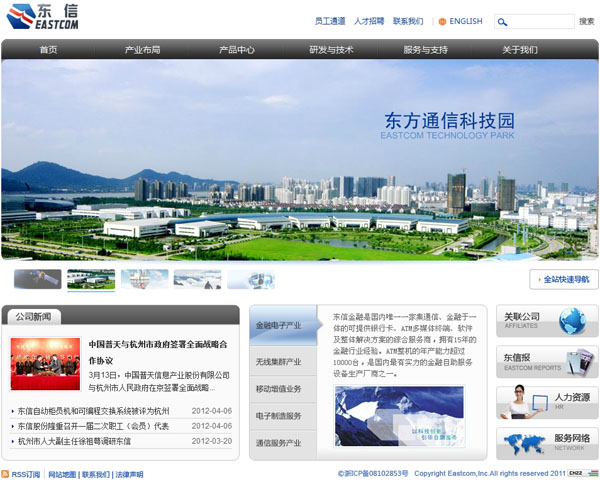Expand the 全站快速导航 quick navigation
This screenshot has height=489, width=600.
tap(563, 279)
